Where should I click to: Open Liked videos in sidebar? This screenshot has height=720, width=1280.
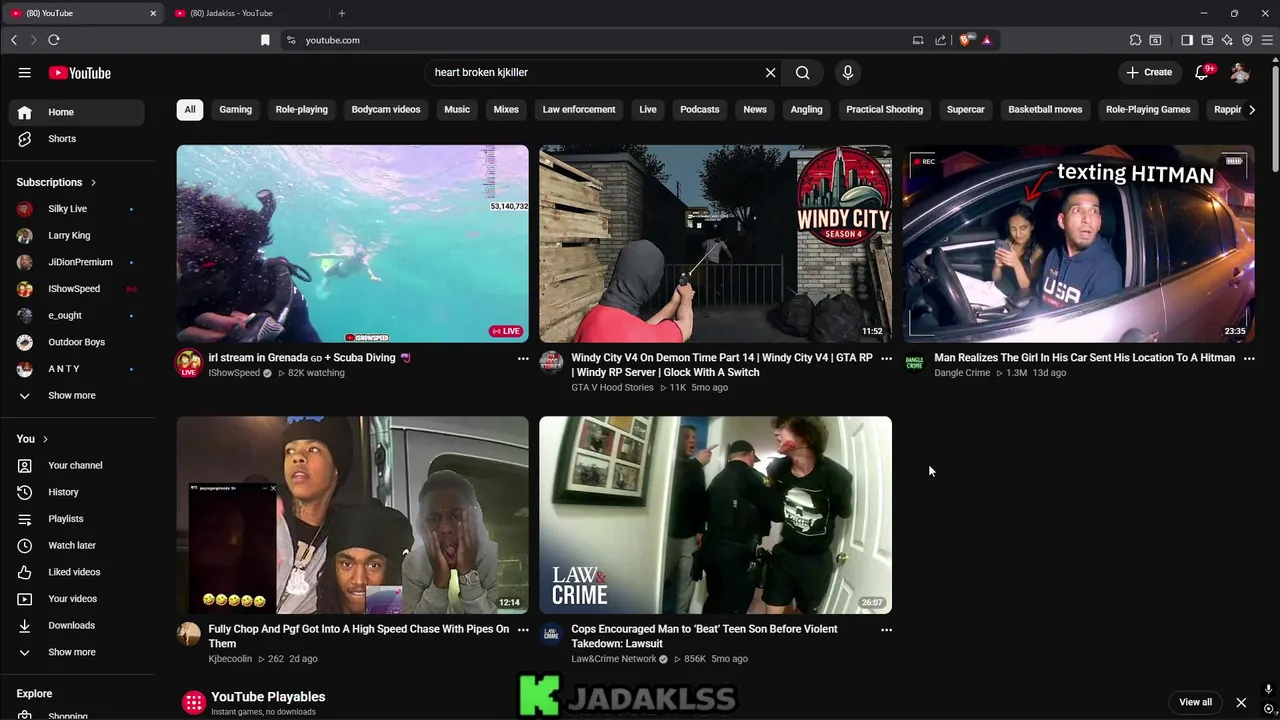coord(77,572)
